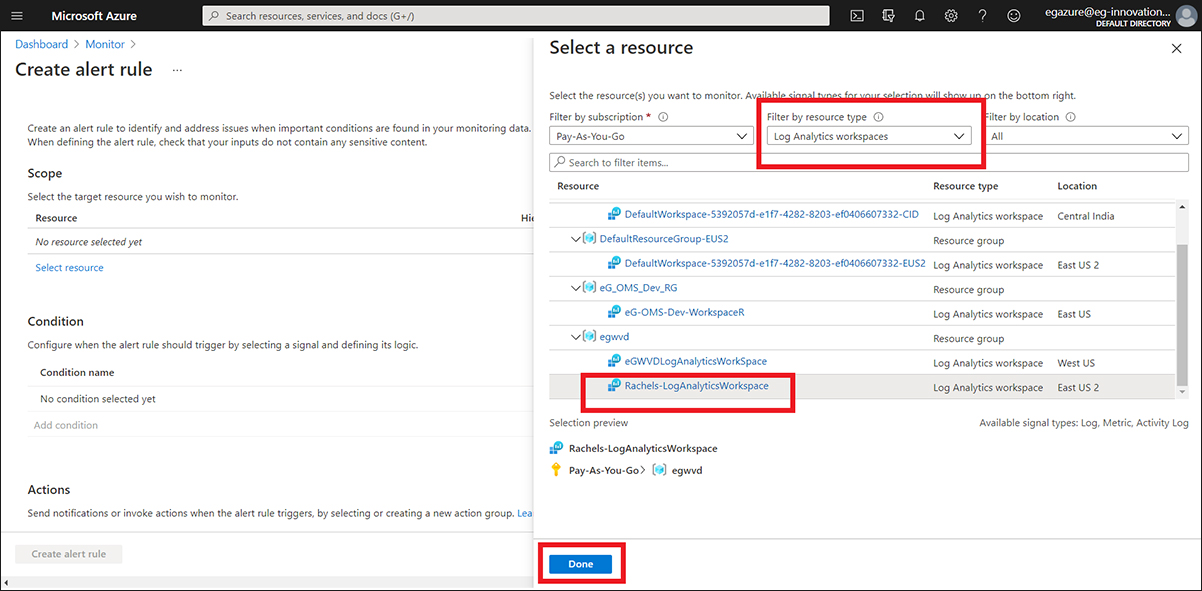
Task: Click egwvd in selection preview path
Action: (687, 470)
